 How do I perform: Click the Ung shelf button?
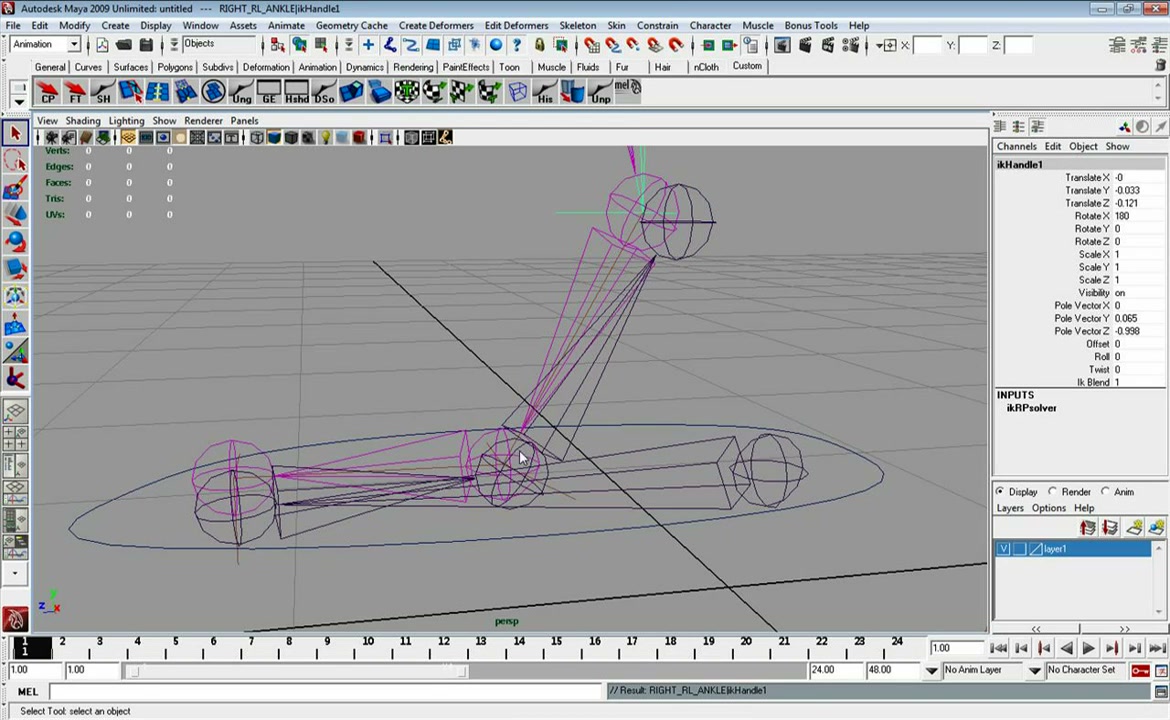(241, 92)
